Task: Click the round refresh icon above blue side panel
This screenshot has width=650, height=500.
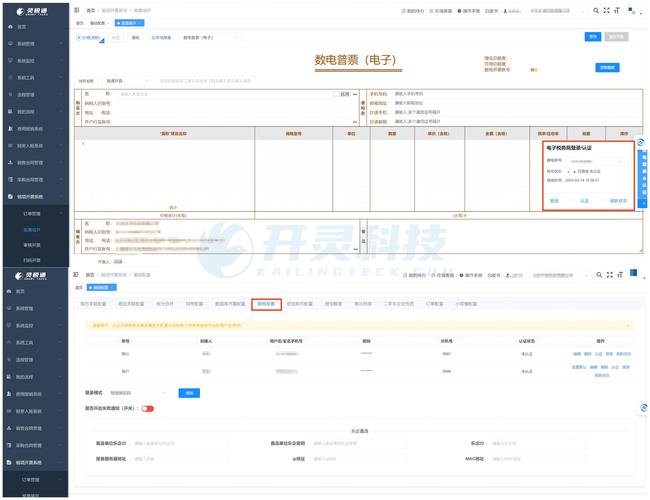Action: [641, 142]
